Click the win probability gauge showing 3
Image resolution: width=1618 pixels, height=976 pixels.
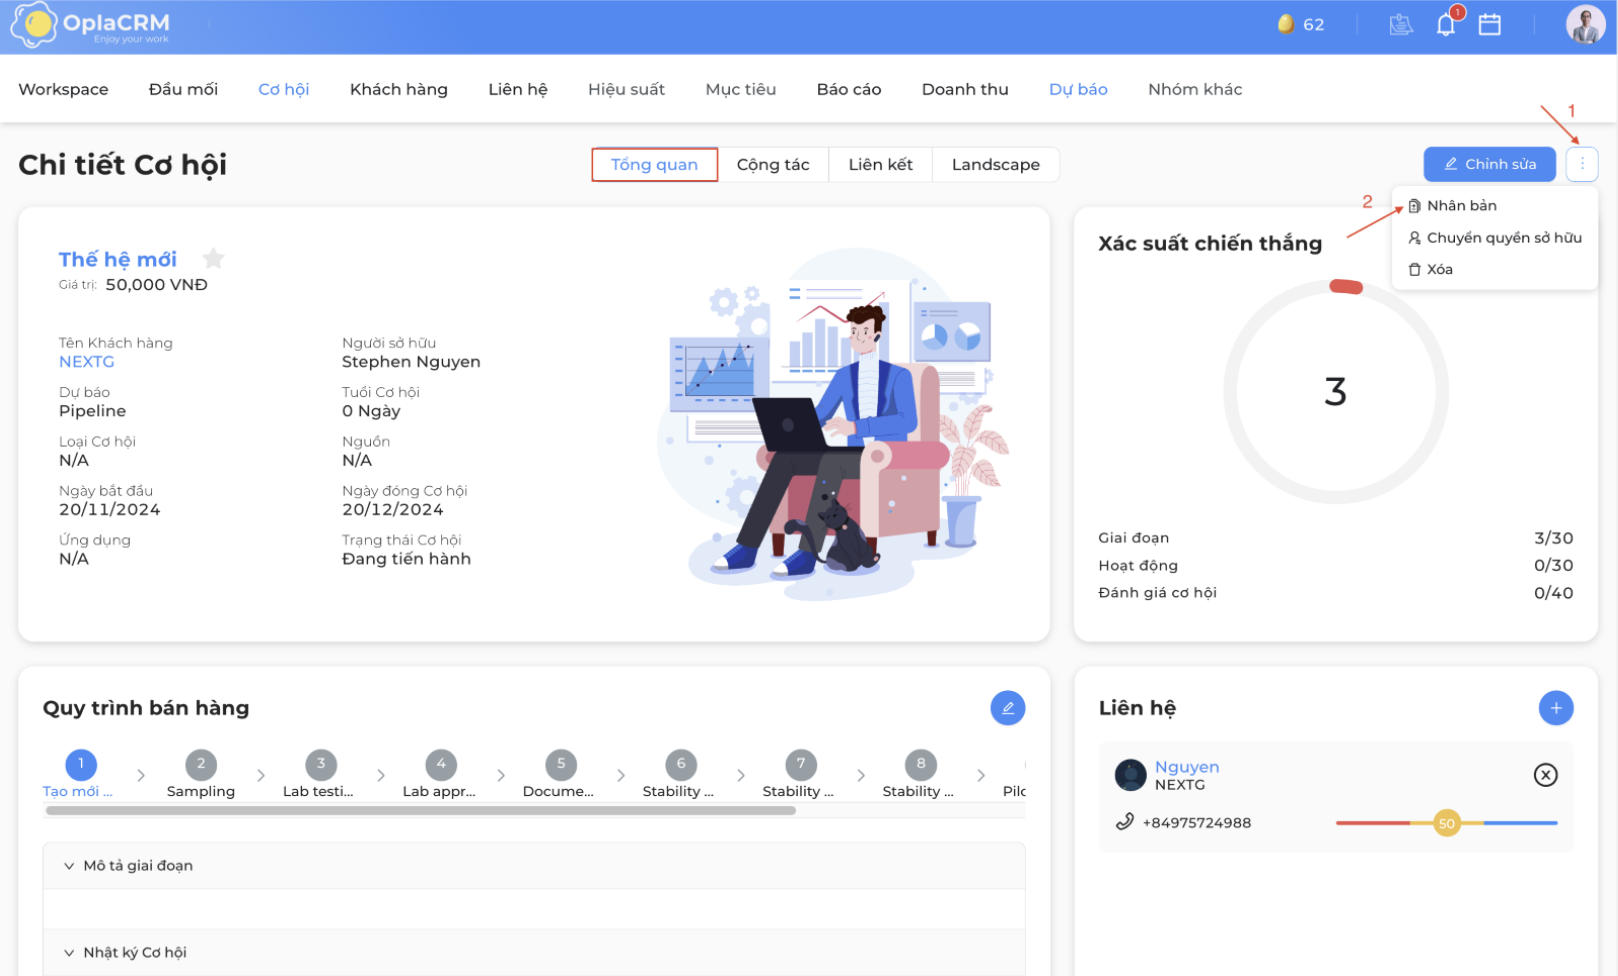(x=1336, y=391)
